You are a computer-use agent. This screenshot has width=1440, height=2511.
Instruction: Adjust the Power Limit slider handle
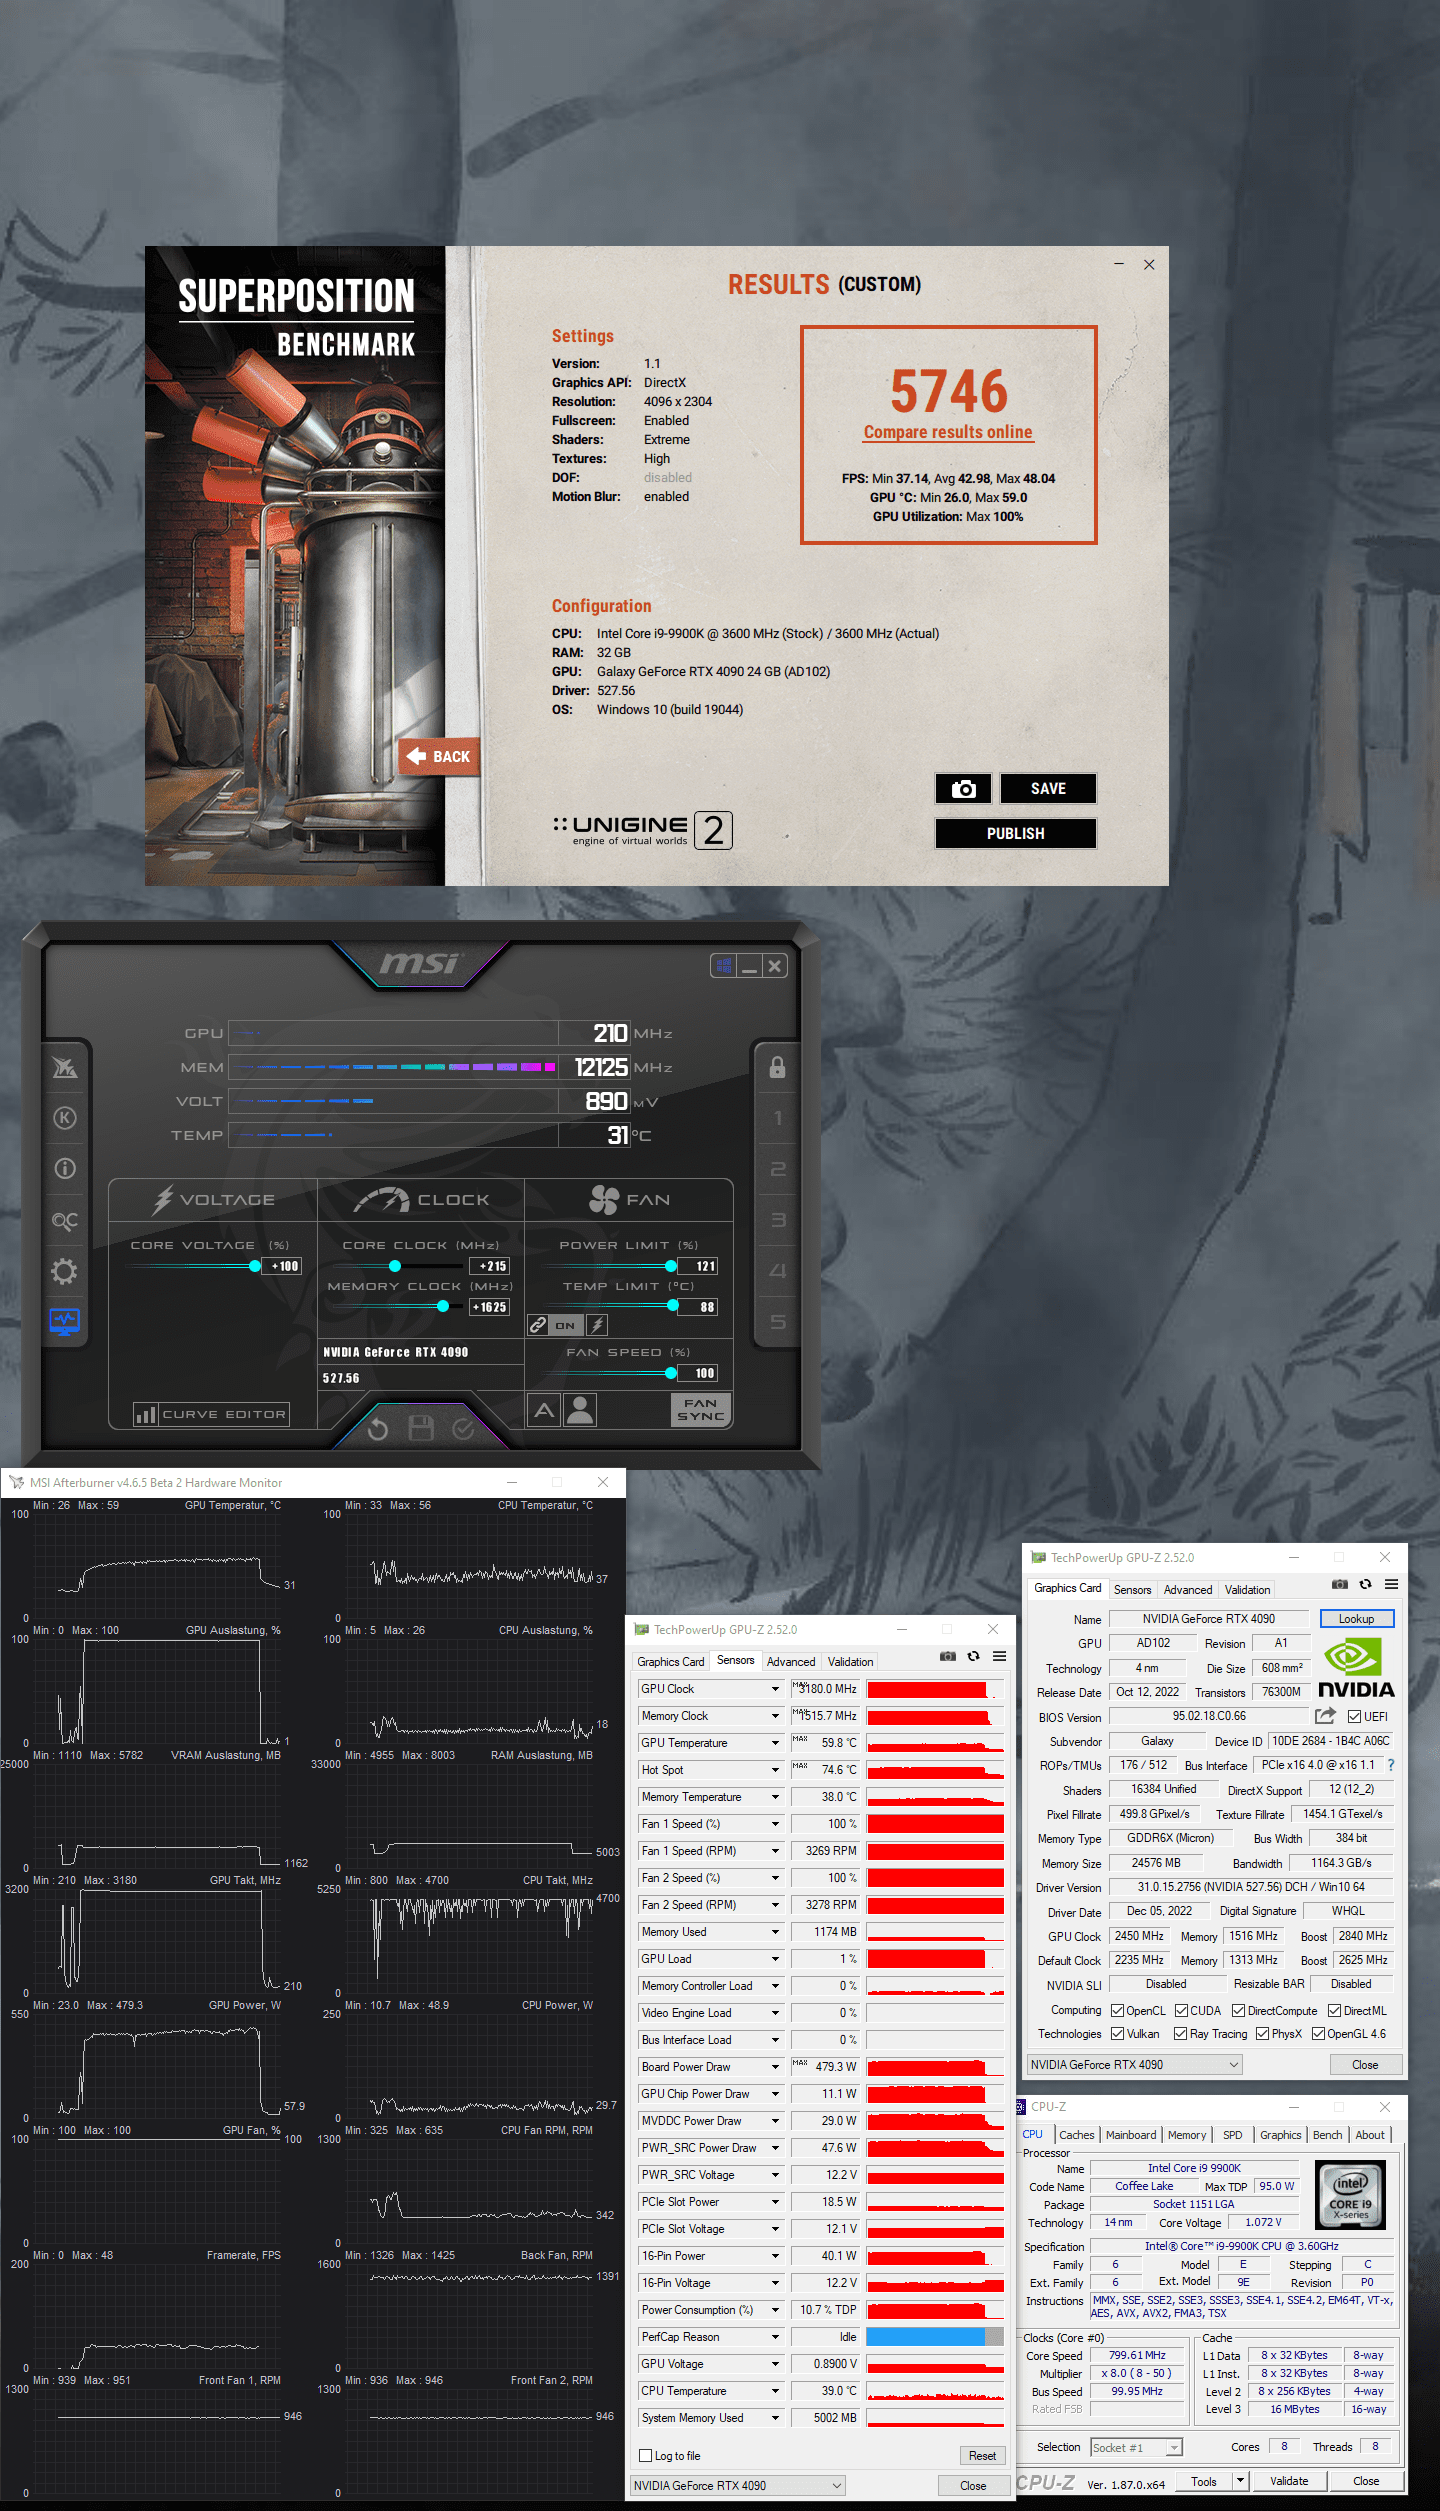click(x=671, y=1266)
